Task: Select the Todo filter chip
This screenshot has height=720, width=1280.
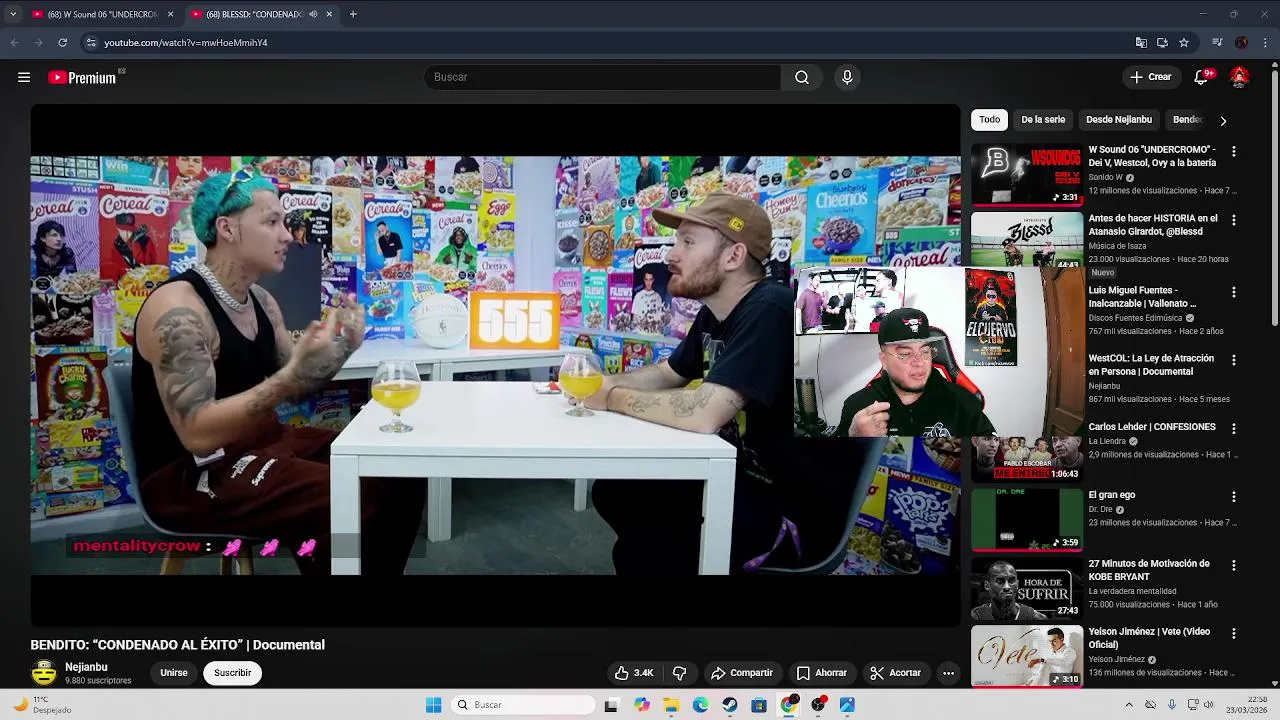Action: 989,120
